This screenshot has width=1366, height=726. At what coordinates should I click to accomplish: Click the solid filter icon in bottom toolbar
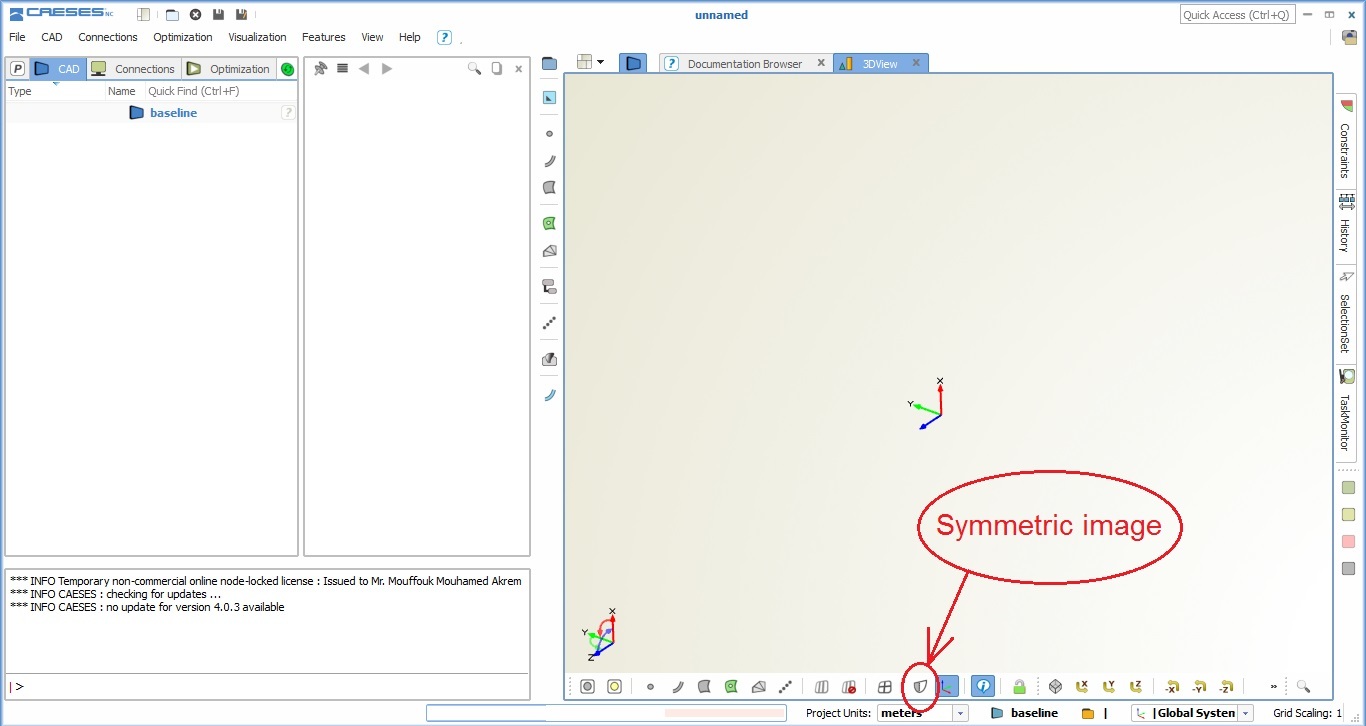point(758,687)
